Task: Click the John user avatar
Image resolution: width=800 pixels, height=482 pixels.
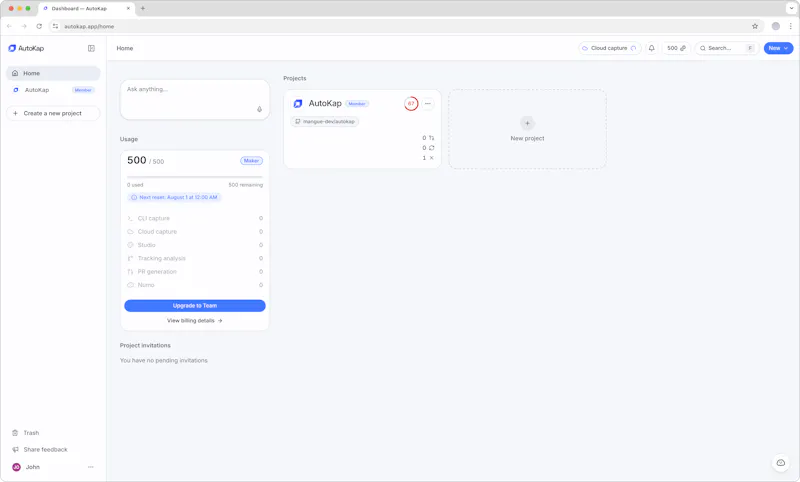Action: (16, 467)
